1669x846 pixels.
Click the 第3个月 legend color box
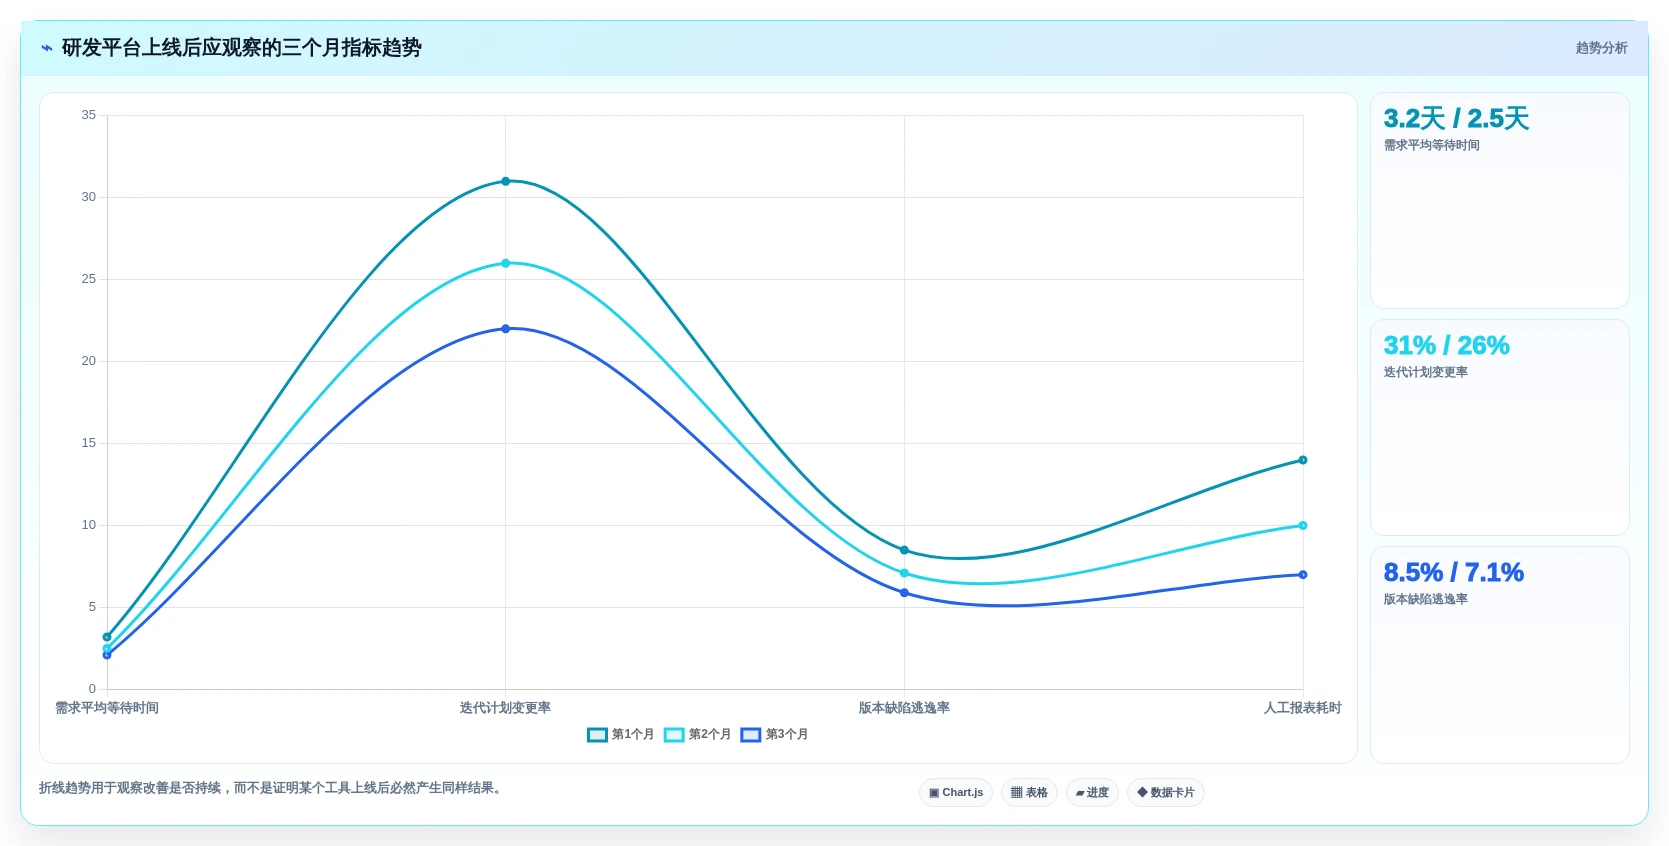click(751, 735)
